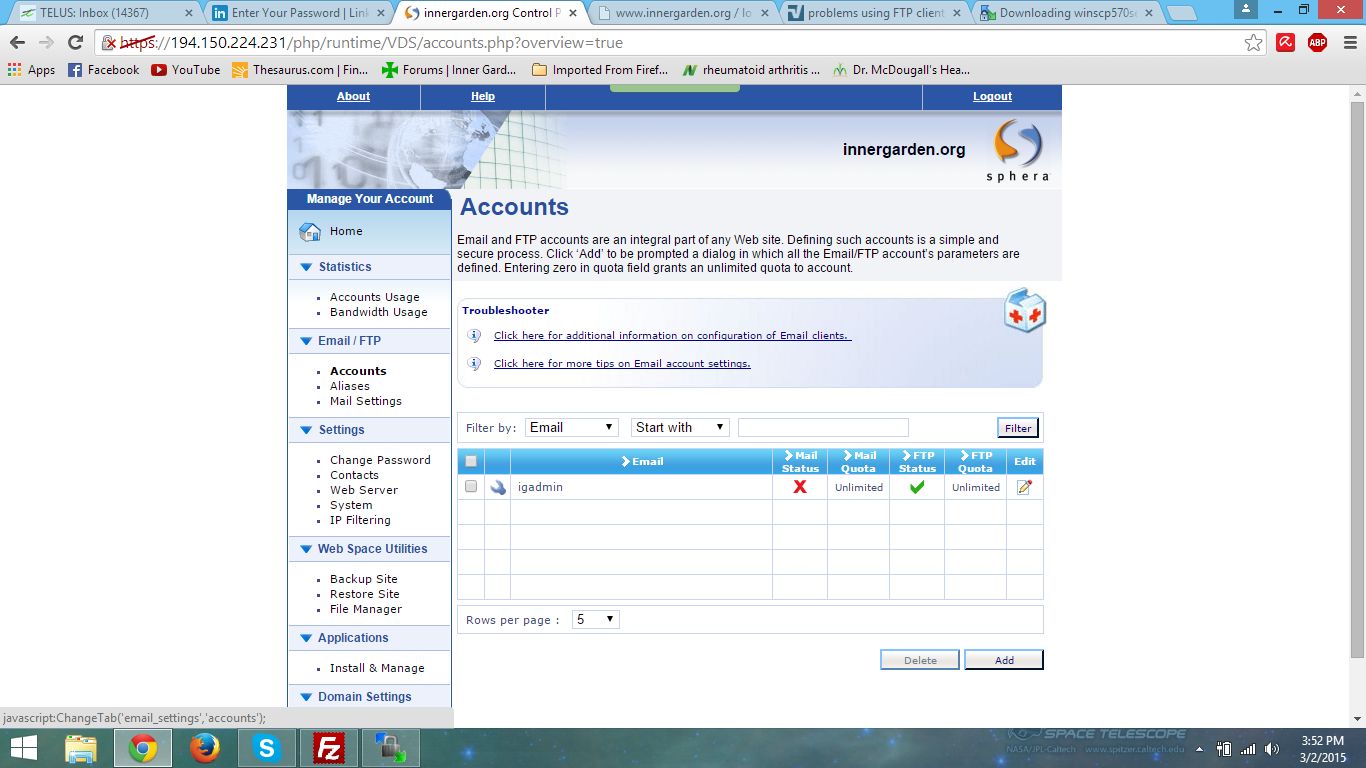
Task: Open Aliases under Email / FTP
Action: pyautogui.click(x=350, y=386)
